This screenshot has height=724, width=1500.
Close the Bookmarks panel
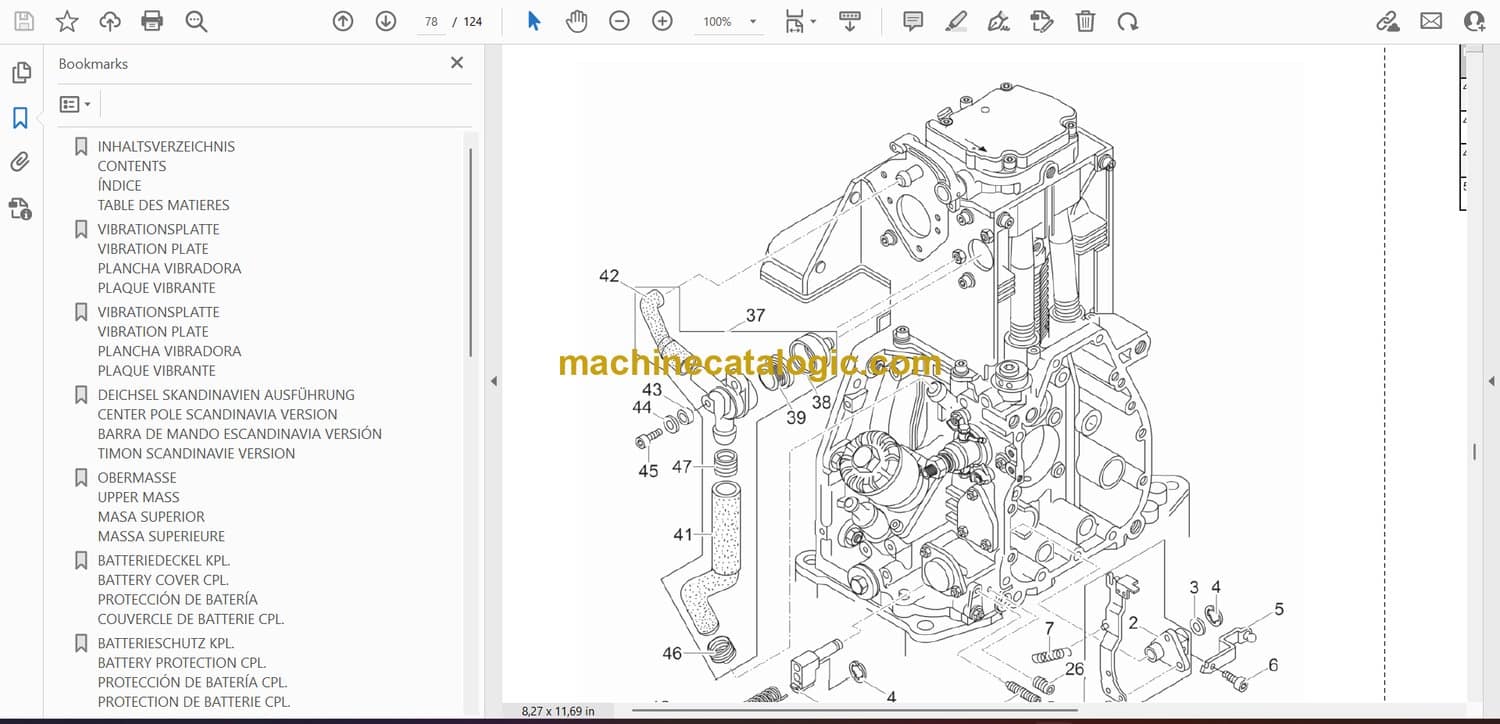pyautogui.click(x=457, y=63)
